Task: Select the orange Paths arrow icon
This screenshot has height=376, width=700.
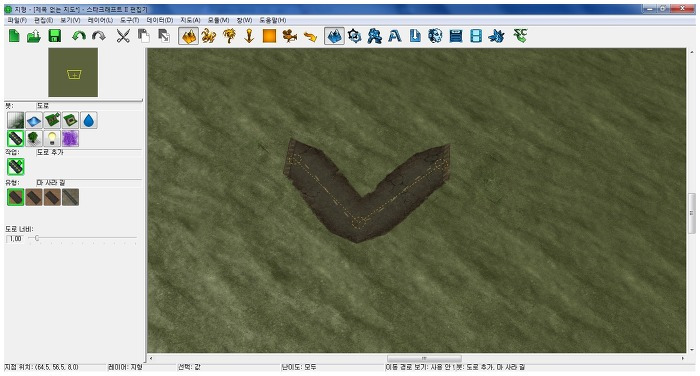Action: [x=310, y=36]
